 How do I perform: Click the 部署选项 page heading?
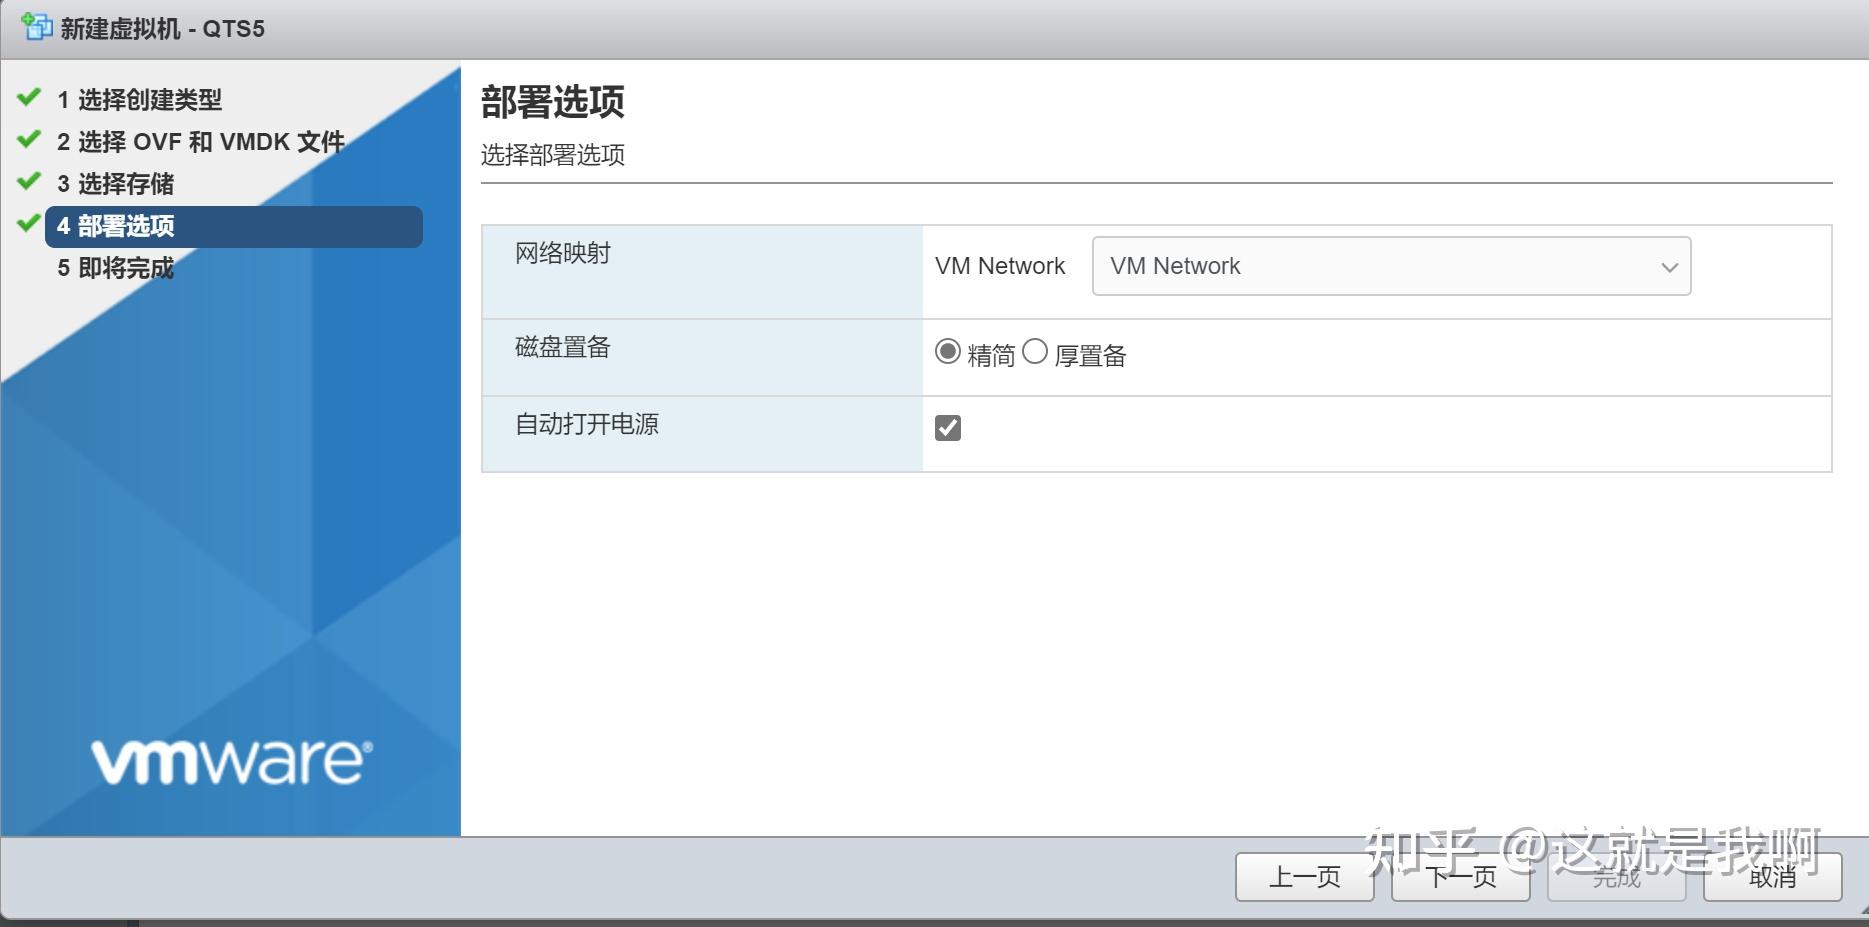coord(553,102)
